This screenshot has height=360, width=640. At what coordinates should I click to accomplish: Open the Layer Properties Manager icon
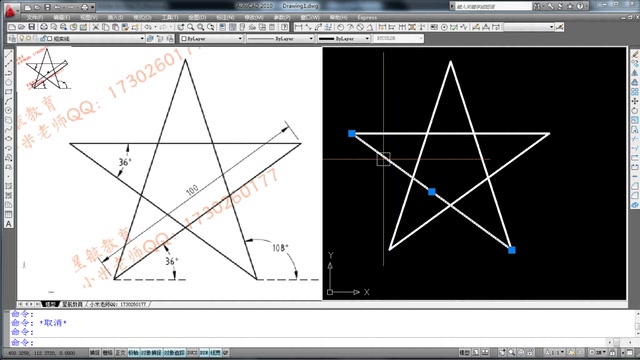[12, 38]
